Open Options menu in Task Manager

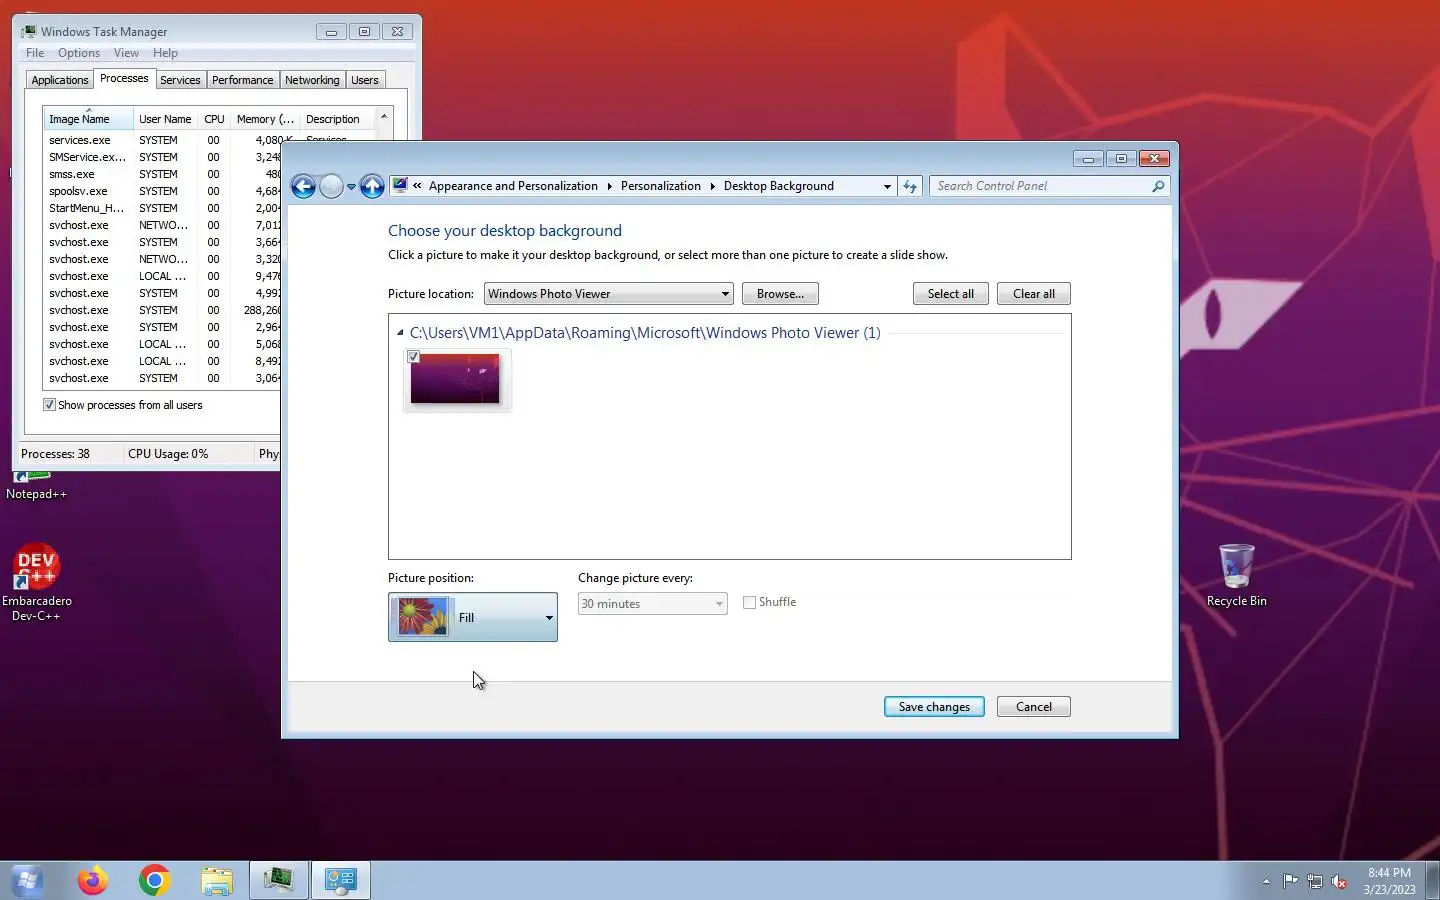(79, 53)
